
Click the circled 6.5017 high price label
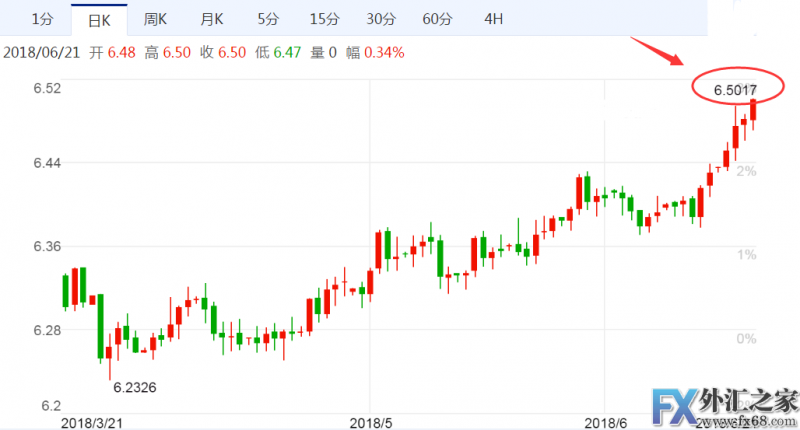coord(734,91)
